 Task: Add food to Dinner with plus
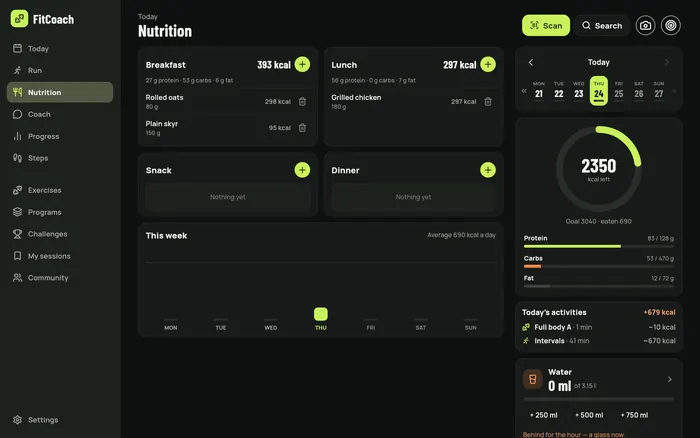[x=488, y=170]
